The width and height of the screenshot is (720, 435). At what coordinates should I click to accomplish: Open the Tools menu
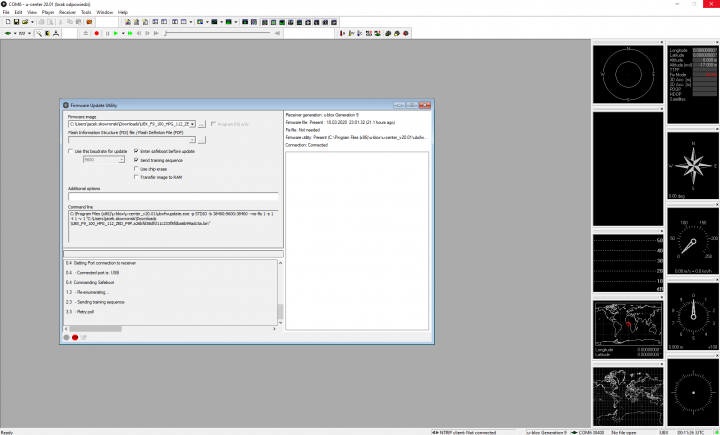click(x=86, y=12)
